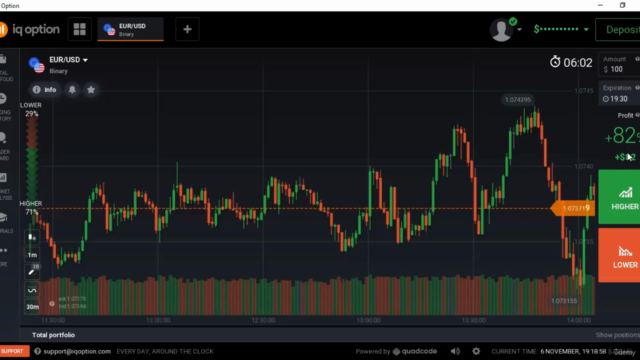Open the Total portfolio panel
The width and height of the screenshot is (640, 360).
coord(53,335)
